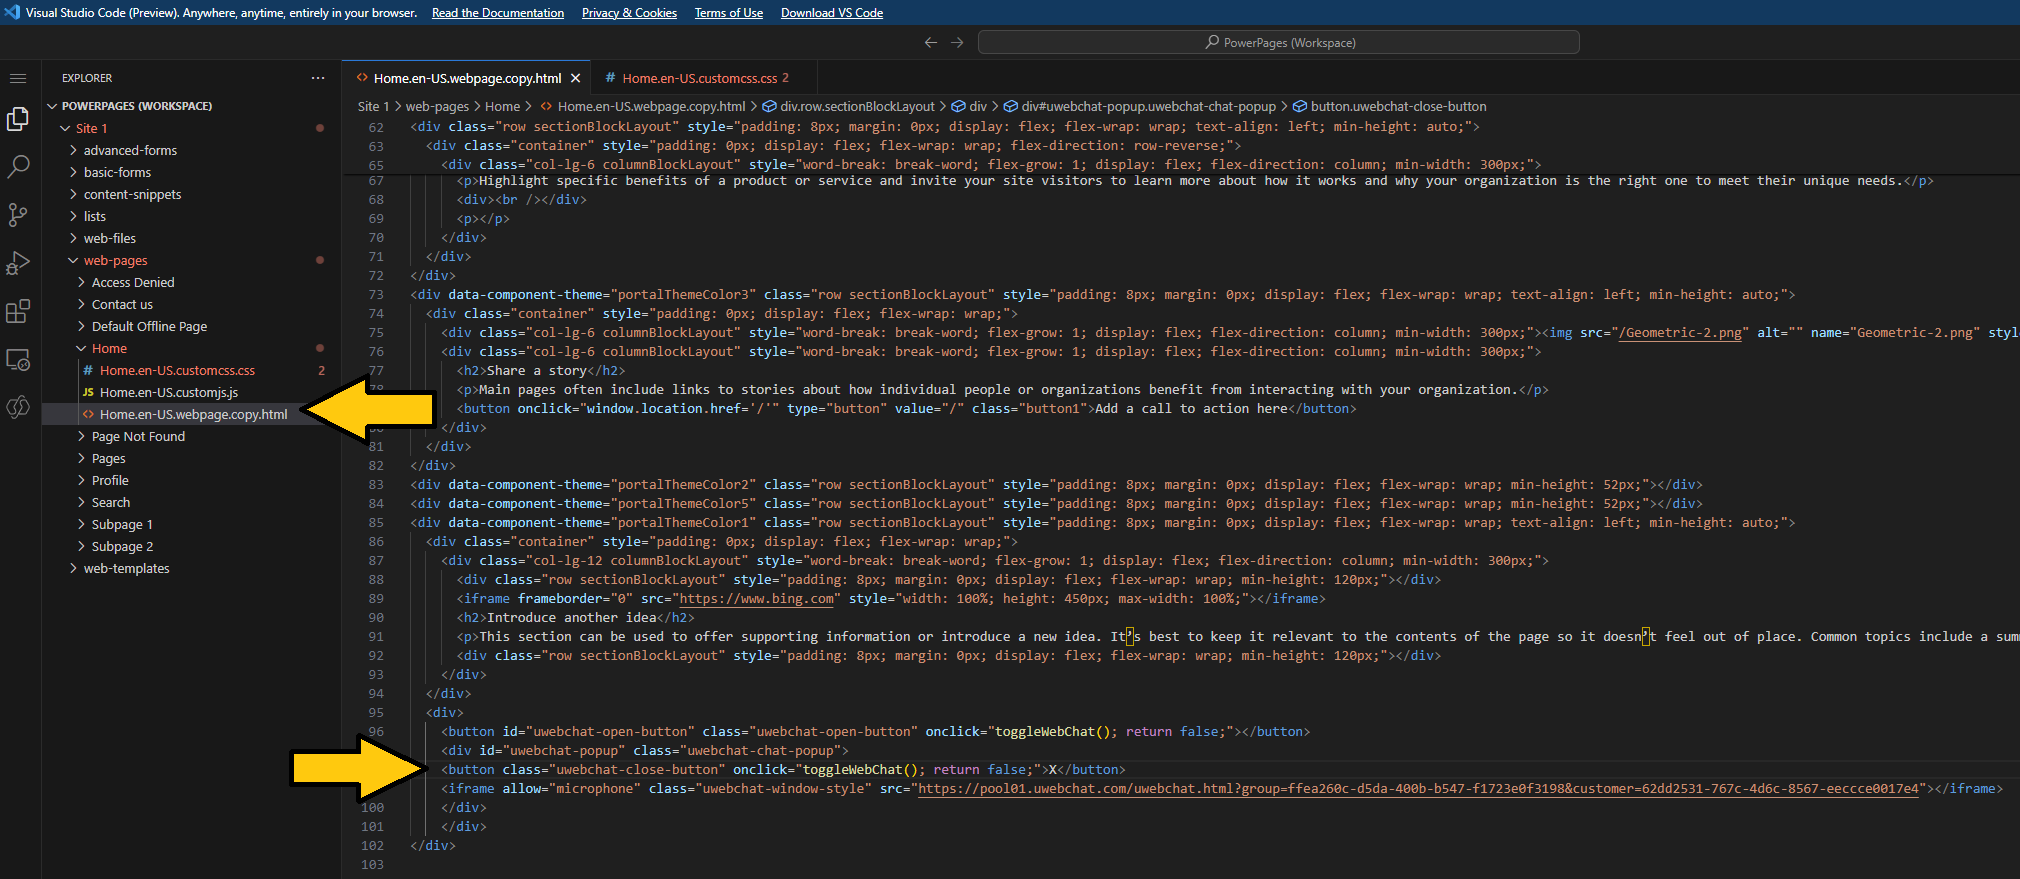Collapse the web-pages folder
The width and height of the screenshot is (2020, 879).
[115, 261]
